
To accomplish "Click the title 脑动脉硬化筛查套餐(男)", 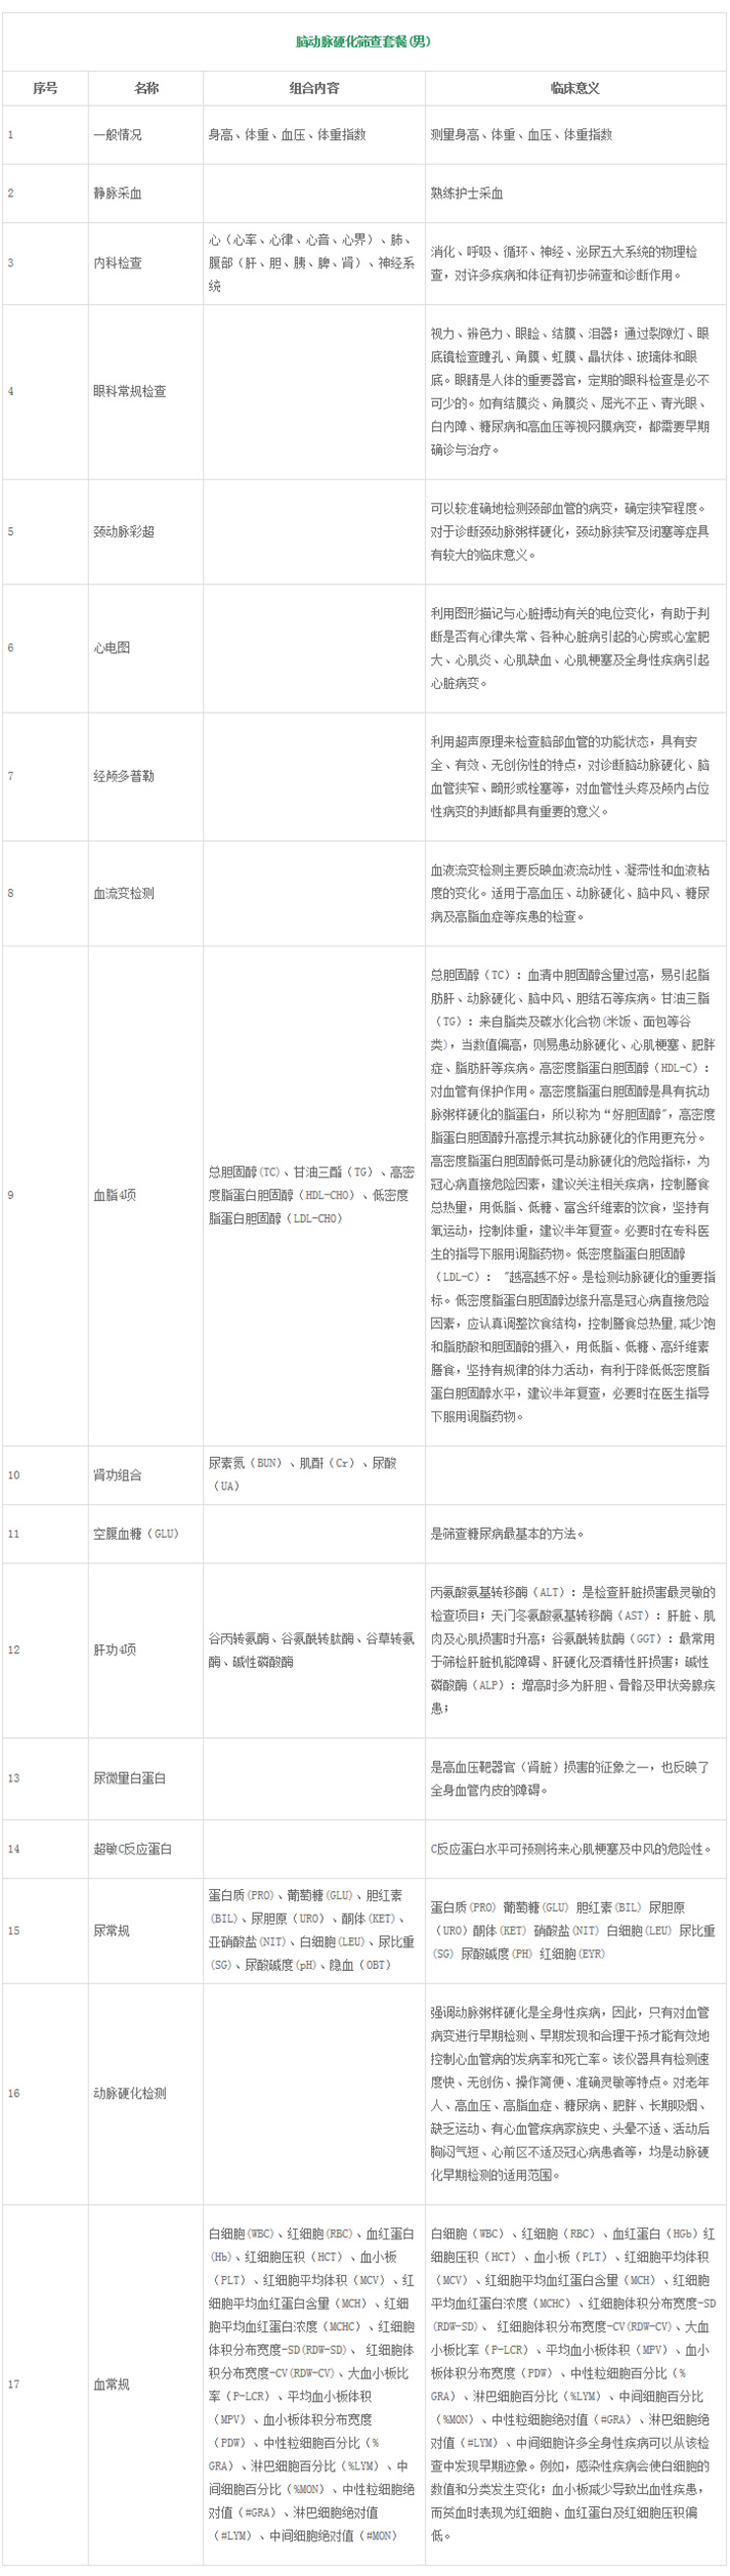I will (364, 42).
